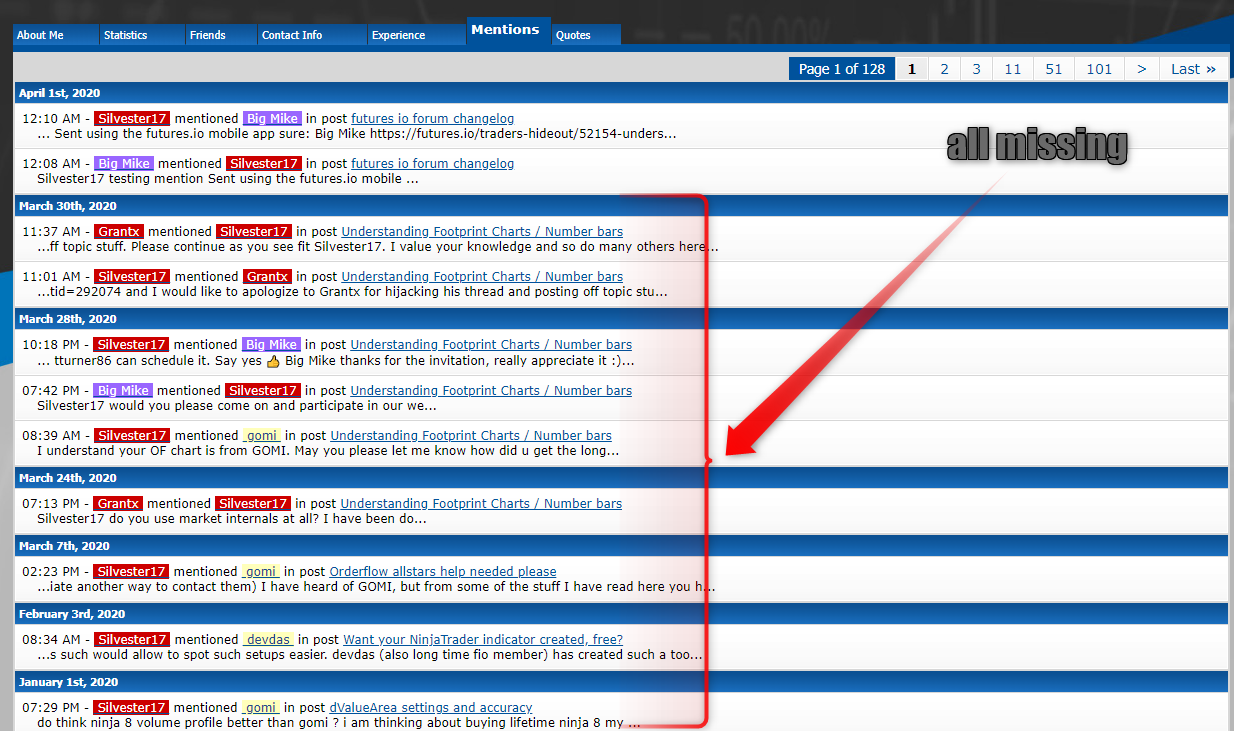Open Footprint Charts link at 07:42 PM
This screenshot has width=1234, height=731.
[491, 390]
